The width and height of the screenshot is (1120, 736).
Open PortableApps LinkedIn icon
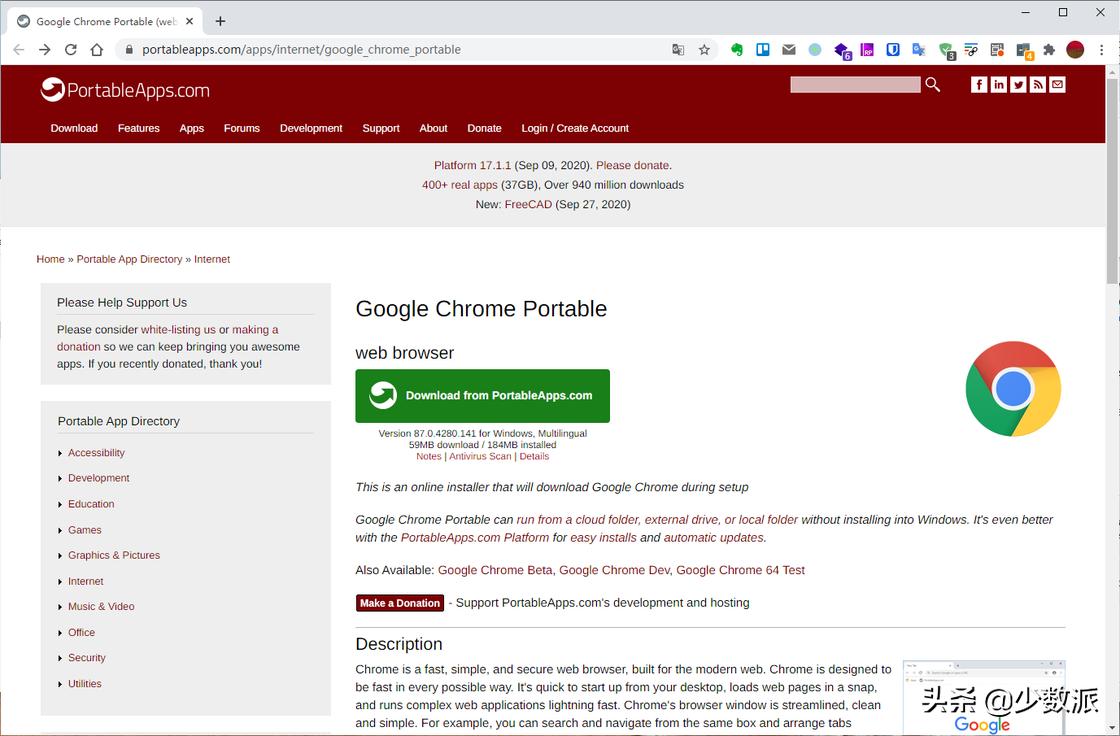pos(999,84)
